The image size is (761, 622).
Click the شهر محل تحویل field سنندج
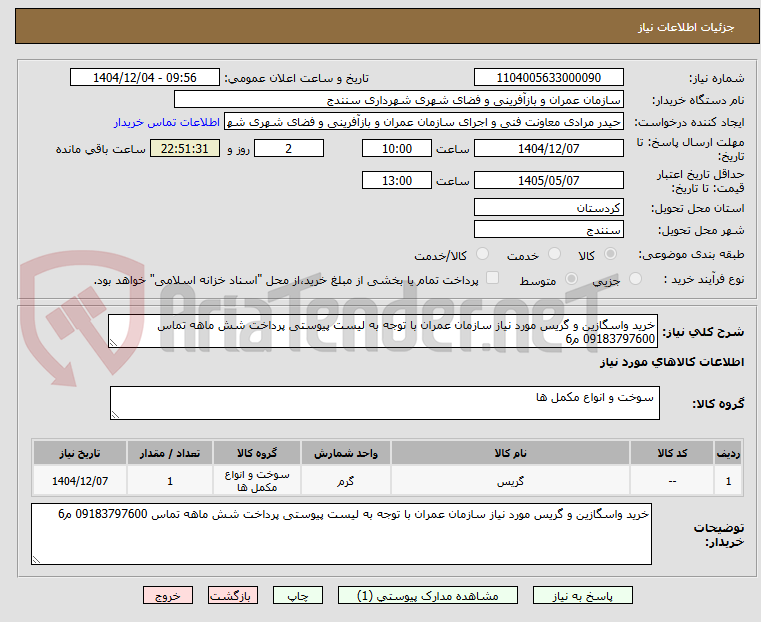(x=548, y=229)
